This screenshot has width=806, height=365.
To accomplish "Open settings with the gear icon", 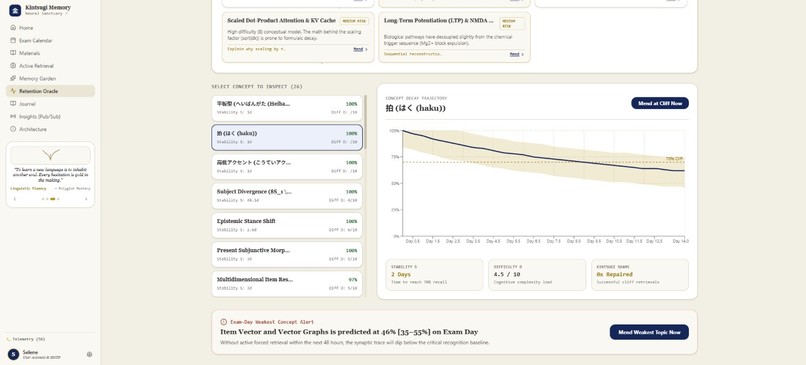I will [x=89, y=354].
